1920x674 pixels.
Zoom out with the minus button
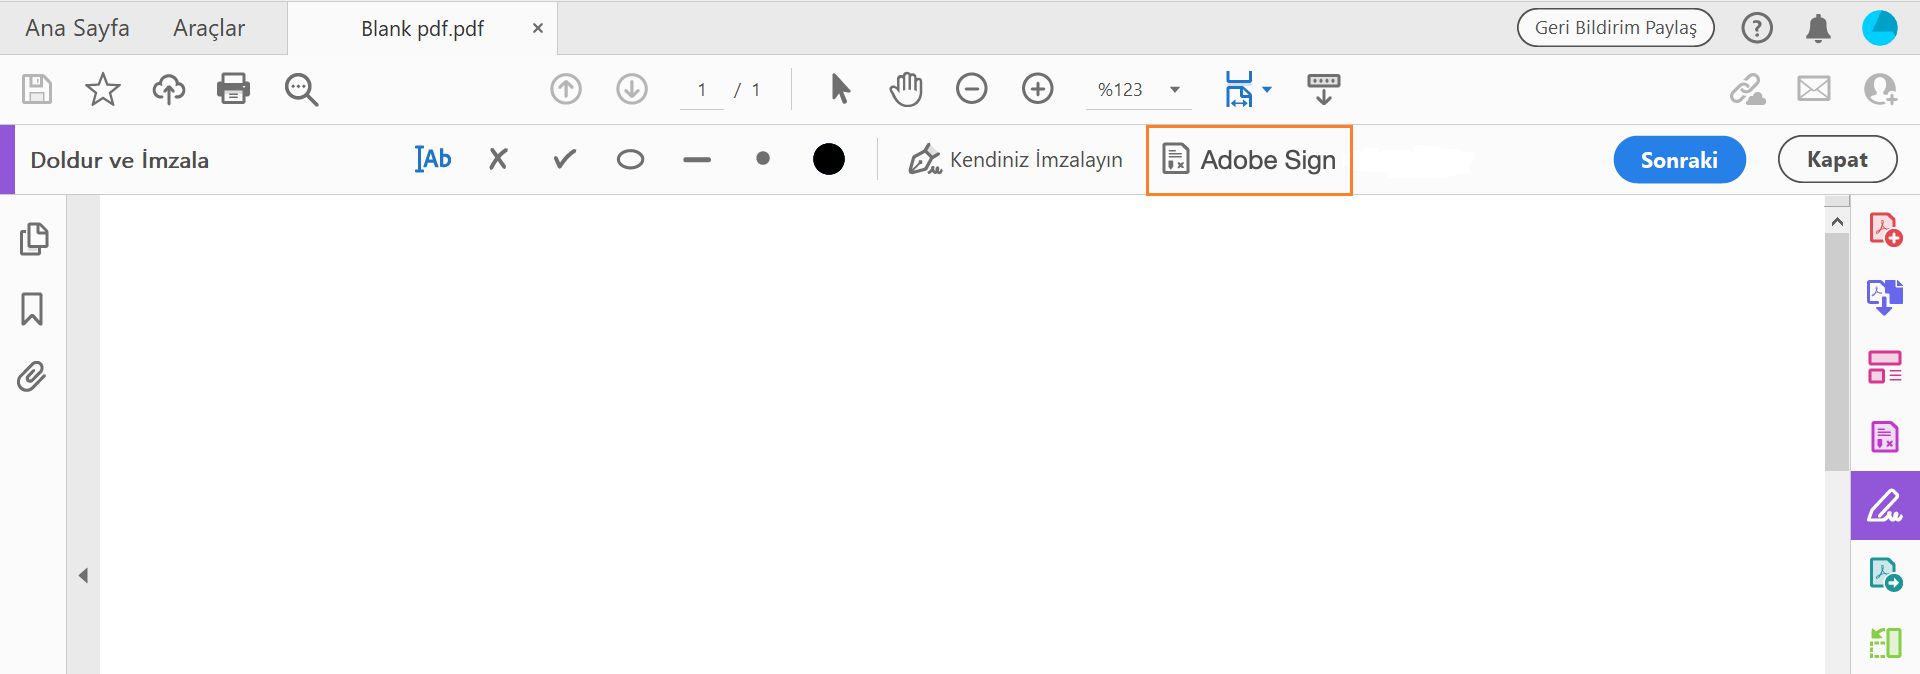coord(971,89)
